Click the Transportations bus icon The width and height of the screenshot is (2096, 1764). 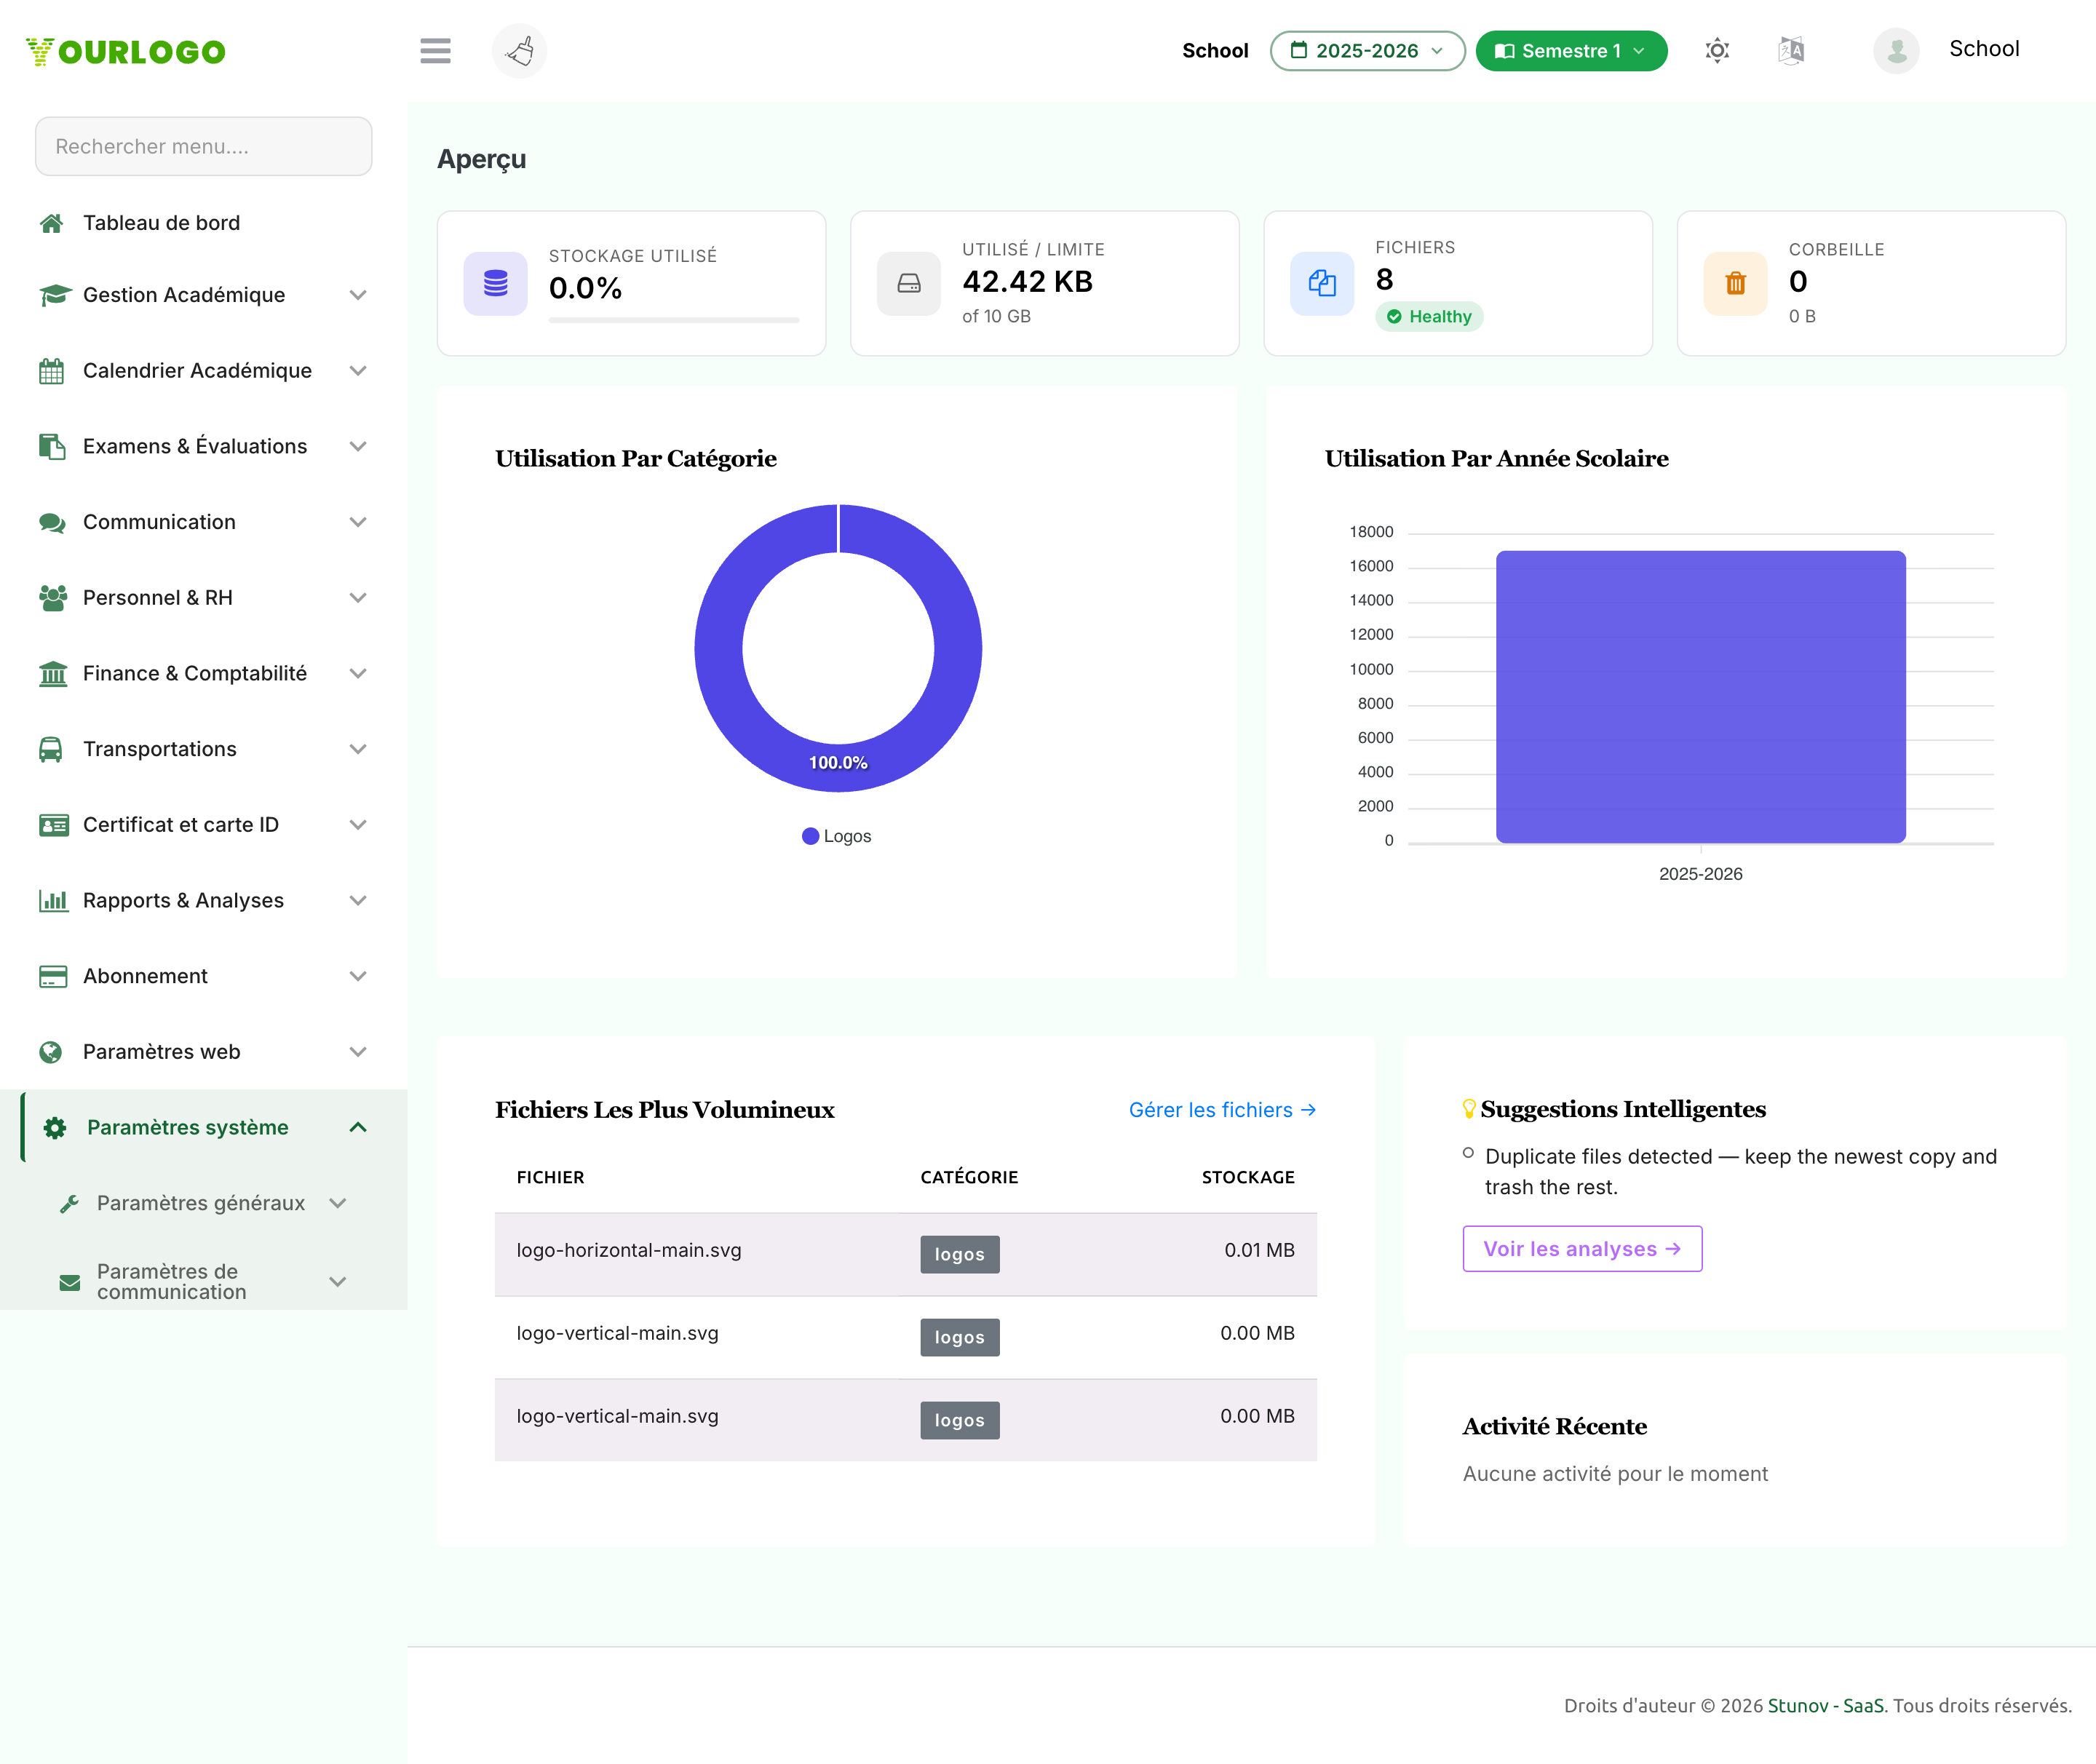coord(51,749)
